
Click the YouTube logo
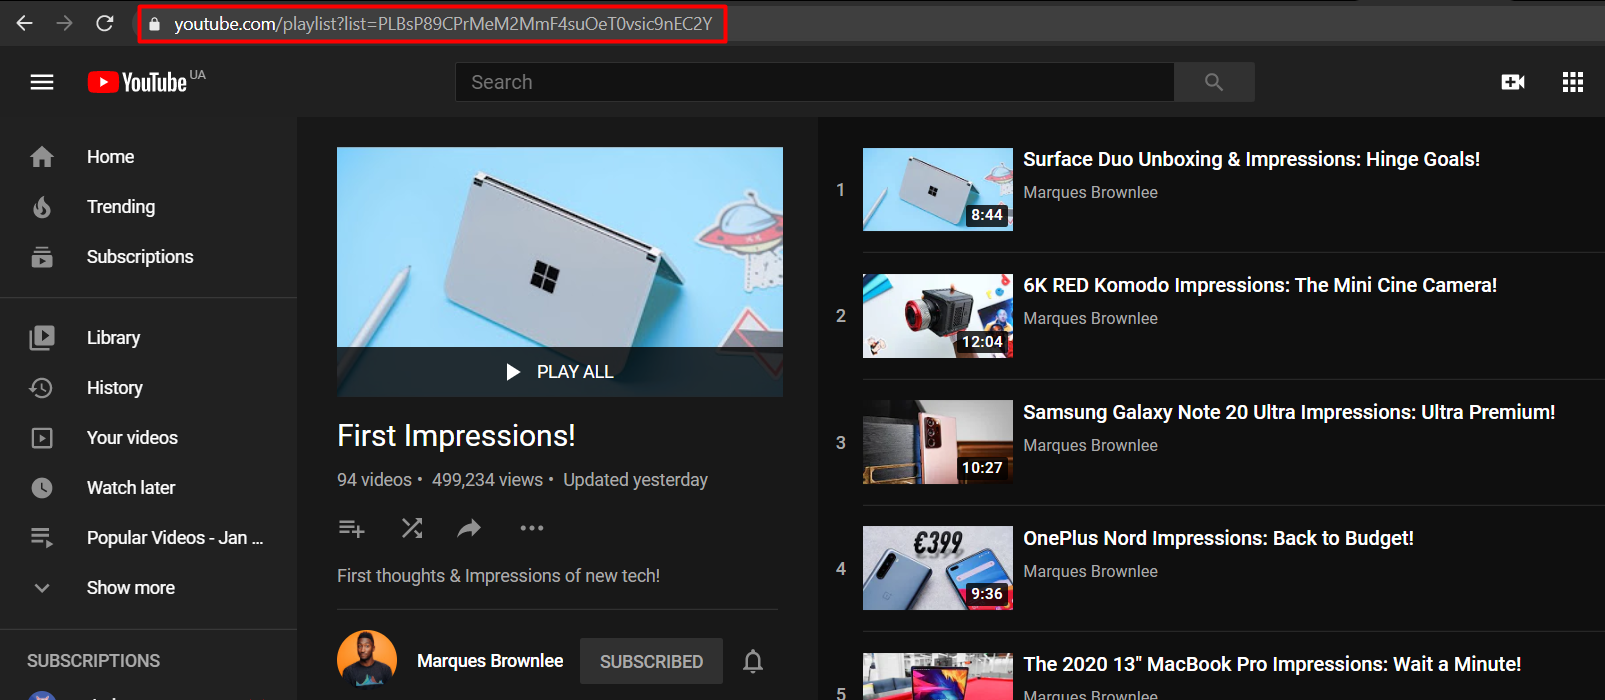(x=137, y=82)
